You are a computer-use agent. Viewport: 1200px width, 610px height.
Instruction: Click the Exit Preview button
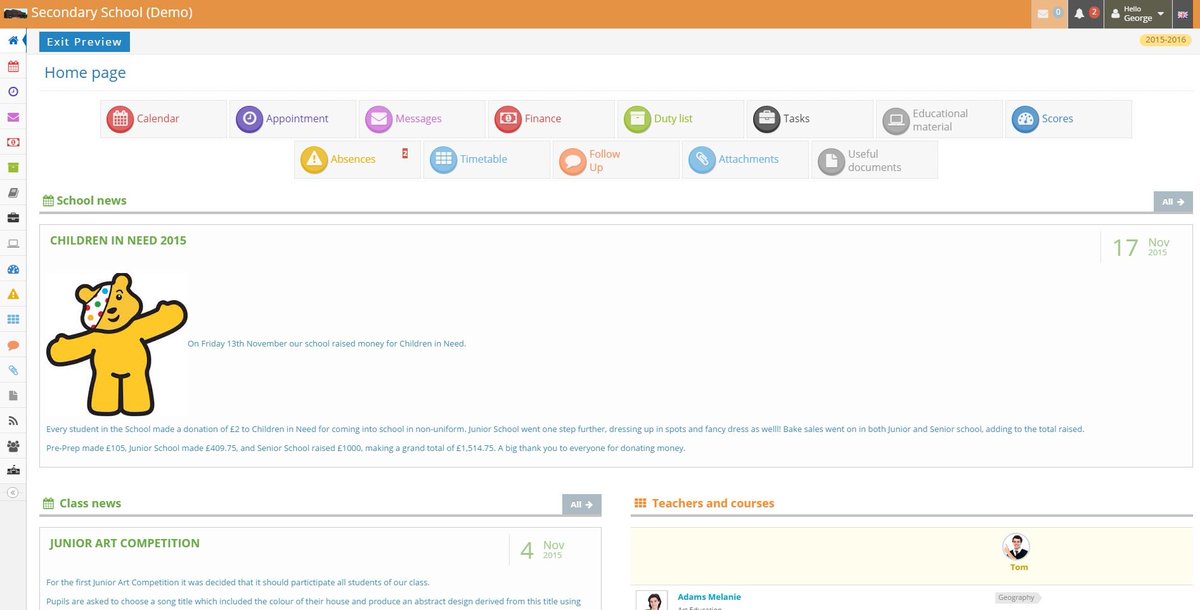pos(84,42)
